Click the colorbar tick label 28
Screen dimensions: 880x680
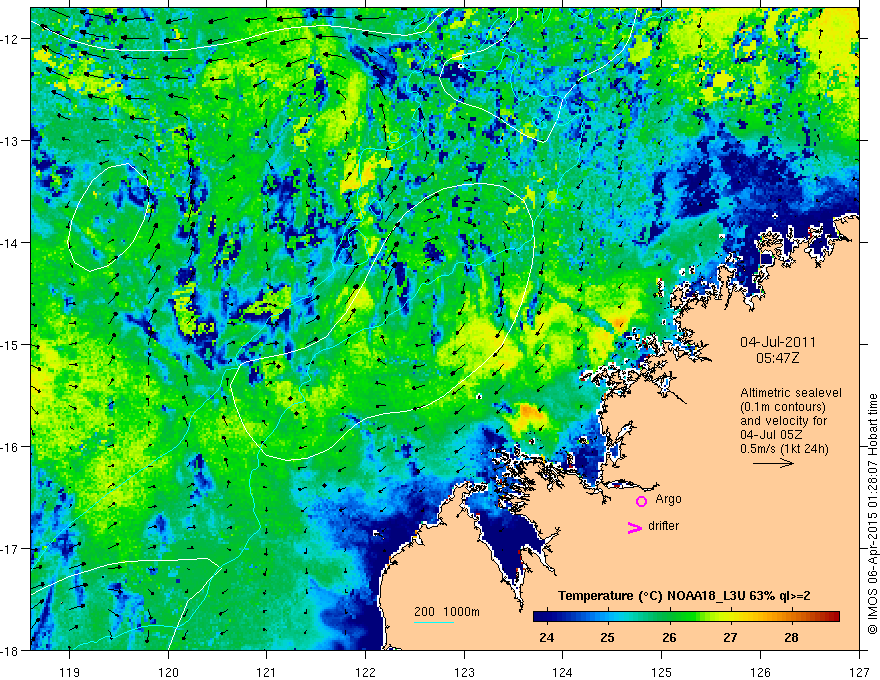(791, 637)
